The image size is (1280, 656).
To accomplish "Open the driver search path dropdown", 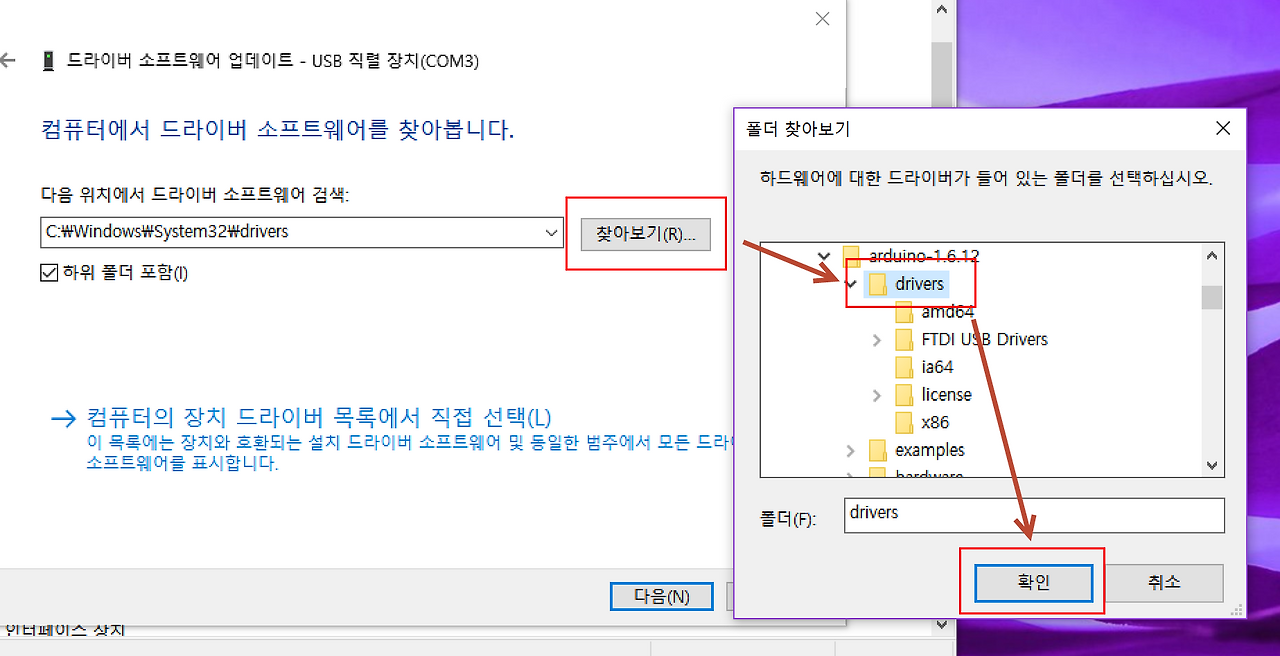I will point(552,232).
